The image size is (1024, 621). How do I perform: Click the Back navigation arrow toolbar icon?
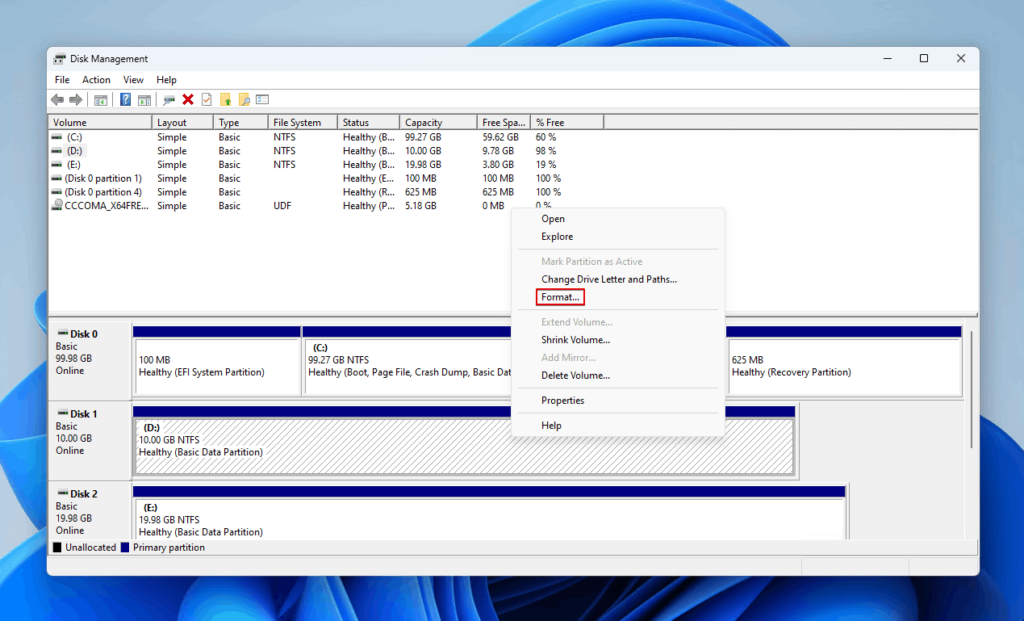[57, 99]
